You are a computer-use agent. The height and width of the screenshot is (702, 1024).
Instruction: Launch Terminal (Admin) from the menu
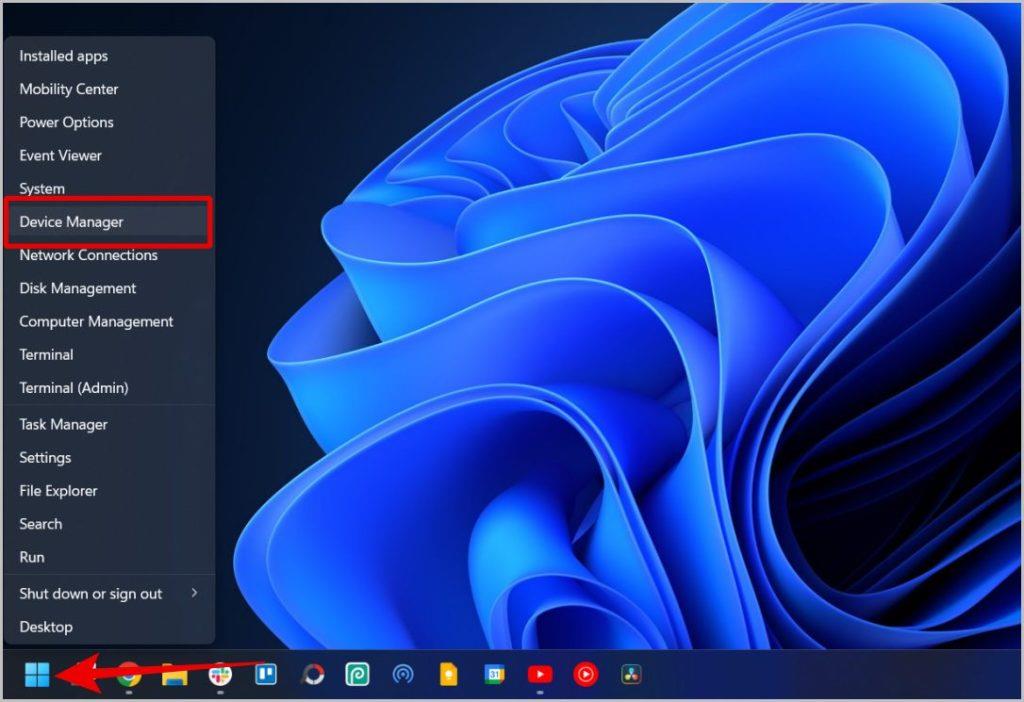[109, 388]
